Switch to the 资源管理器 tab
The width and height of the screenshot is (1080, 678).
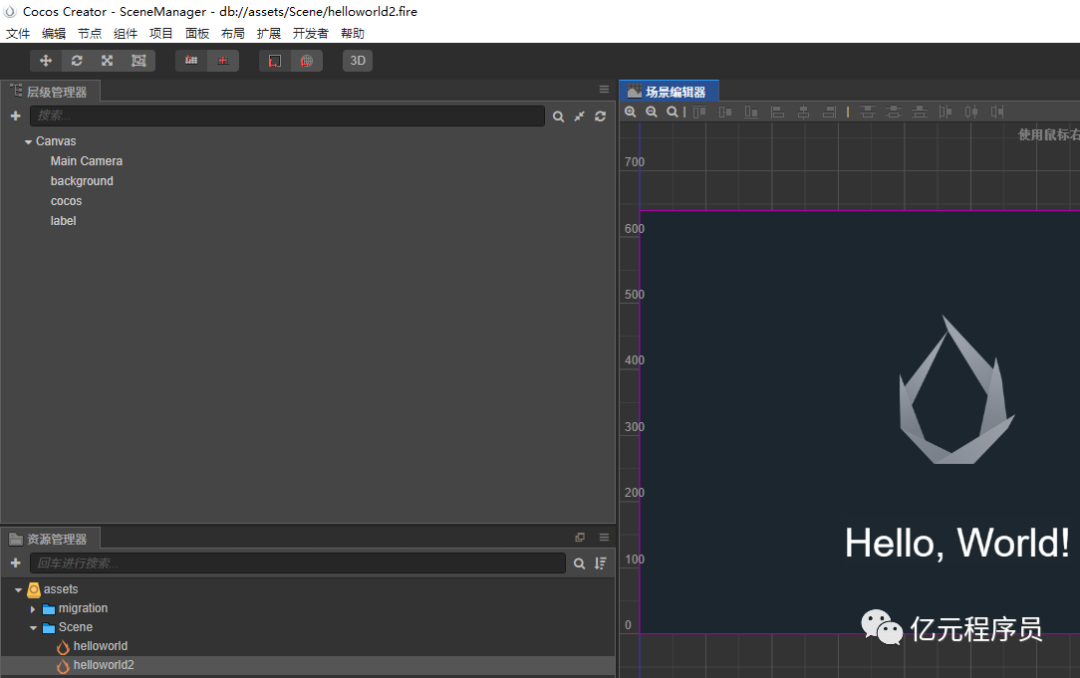[x=50, y=539]
